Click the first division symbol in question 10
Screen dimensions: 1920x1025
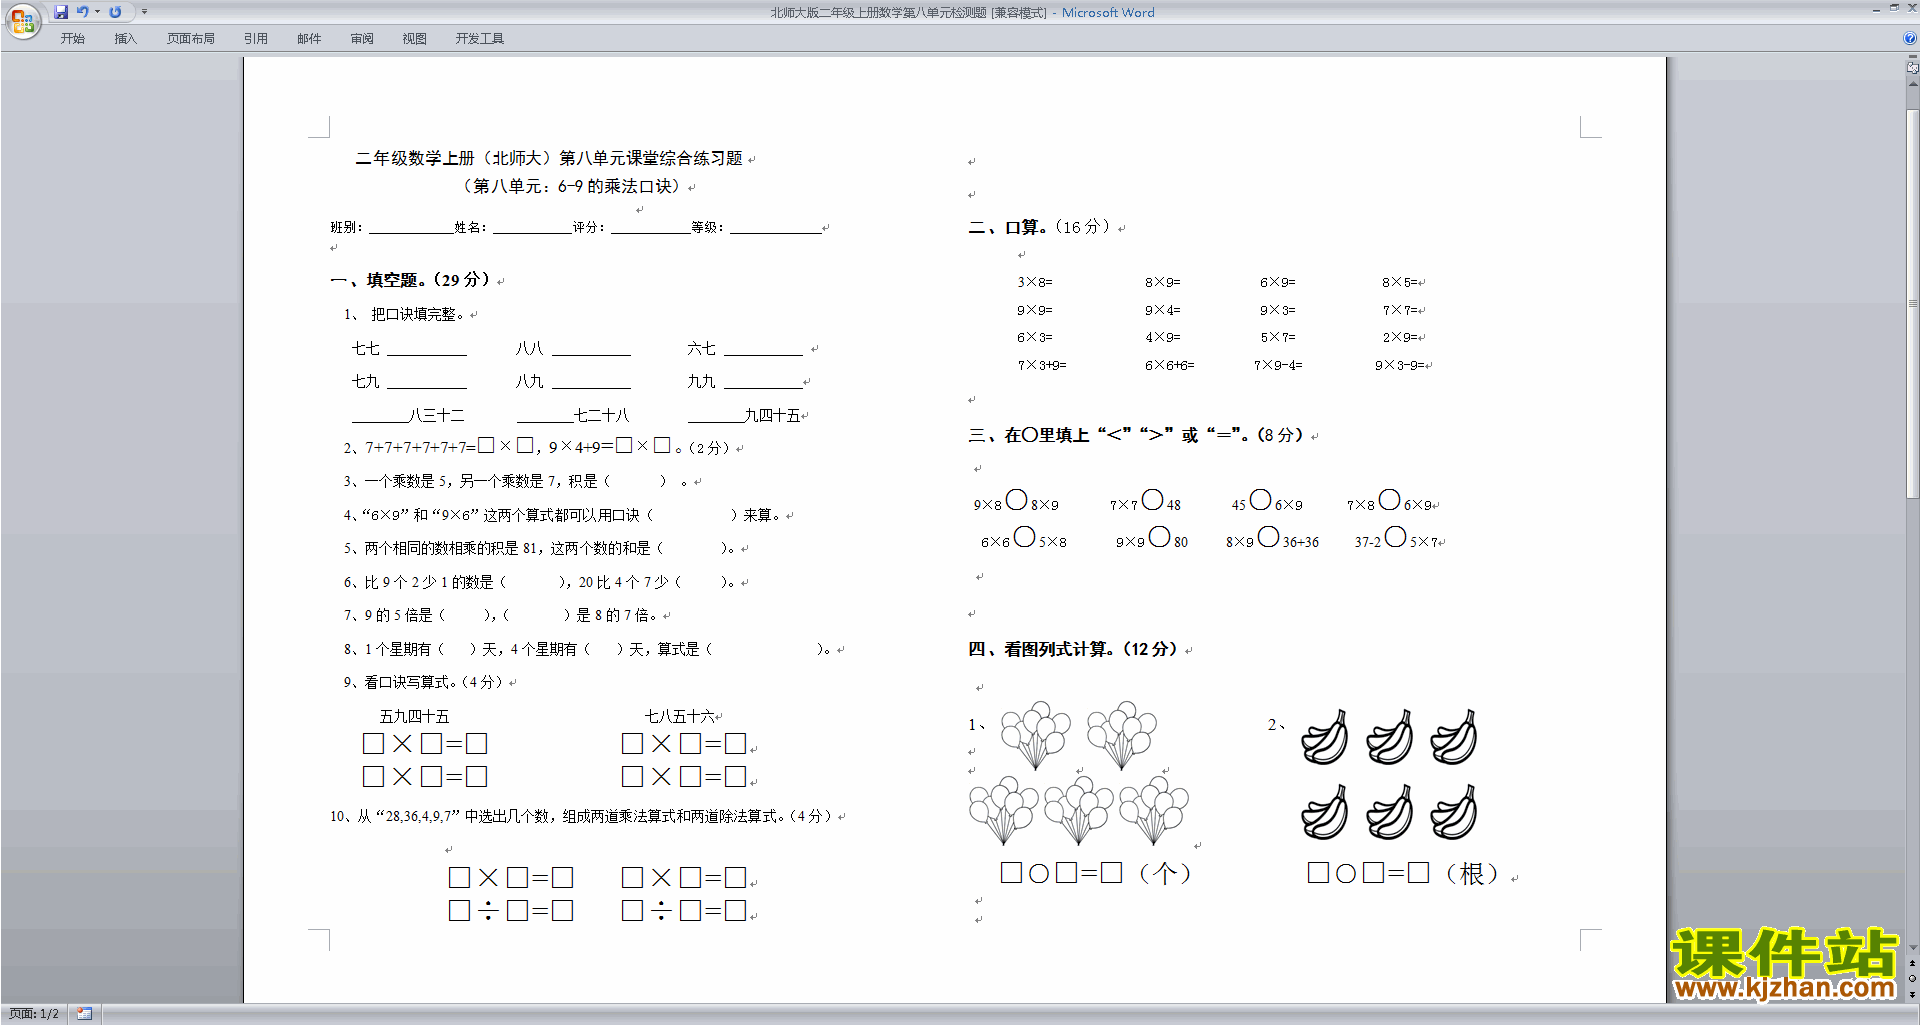pyautogui.click(x=488, y=911)
